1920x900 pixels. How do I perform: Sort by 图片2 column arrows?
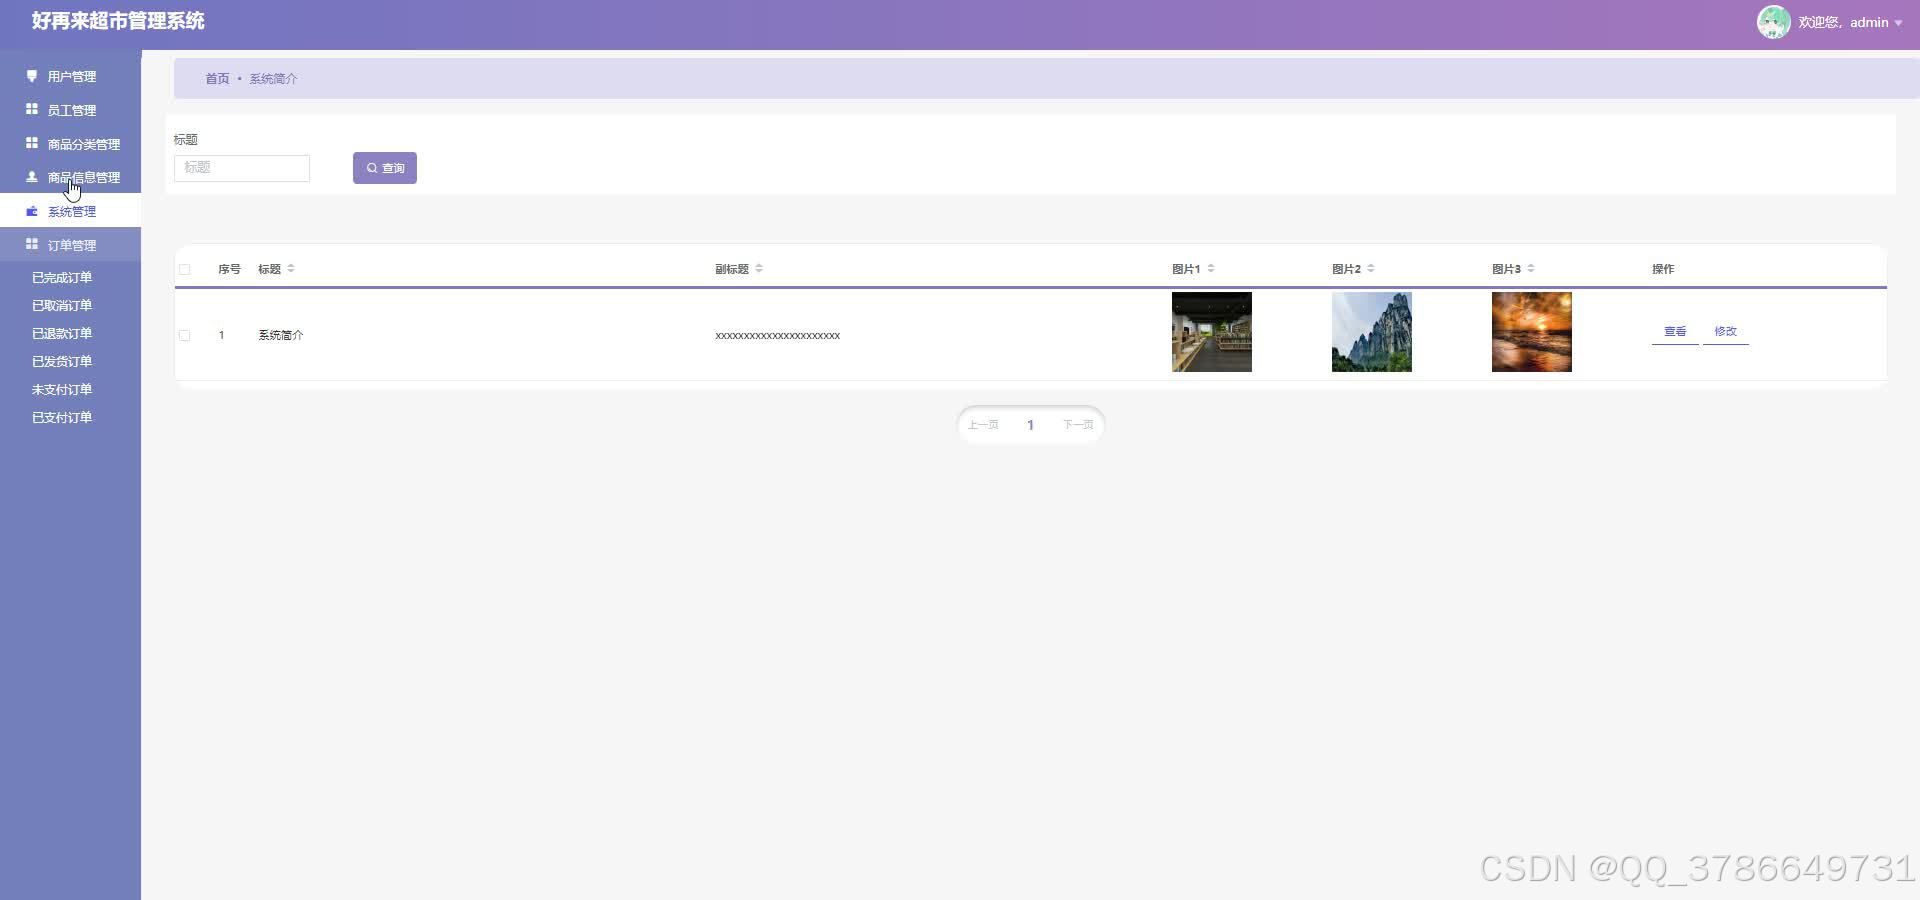coord(1371,268)
